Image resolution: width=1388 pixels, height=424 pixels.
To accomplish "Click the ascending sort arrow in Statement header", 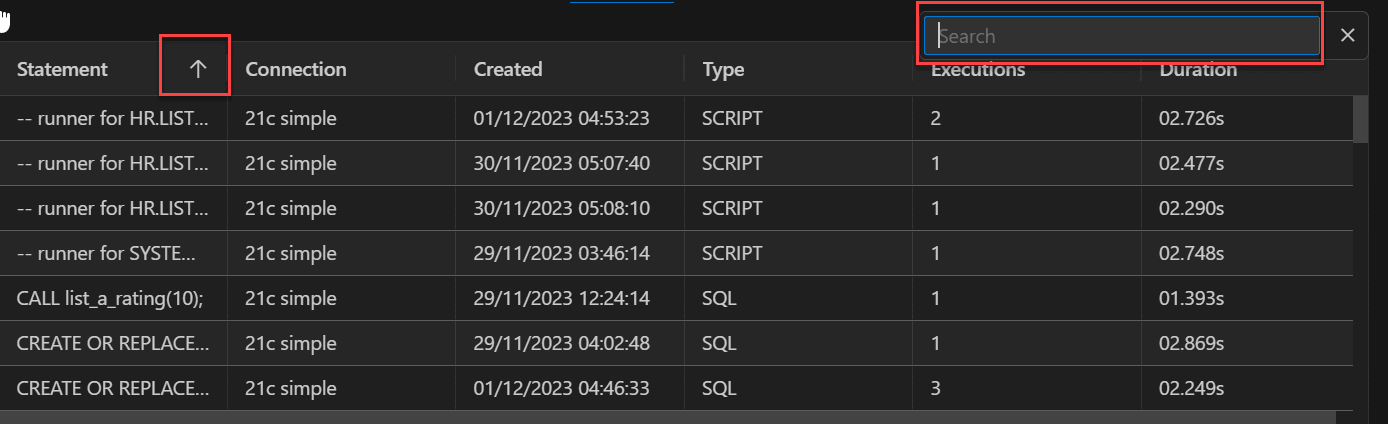I will 198,69.
